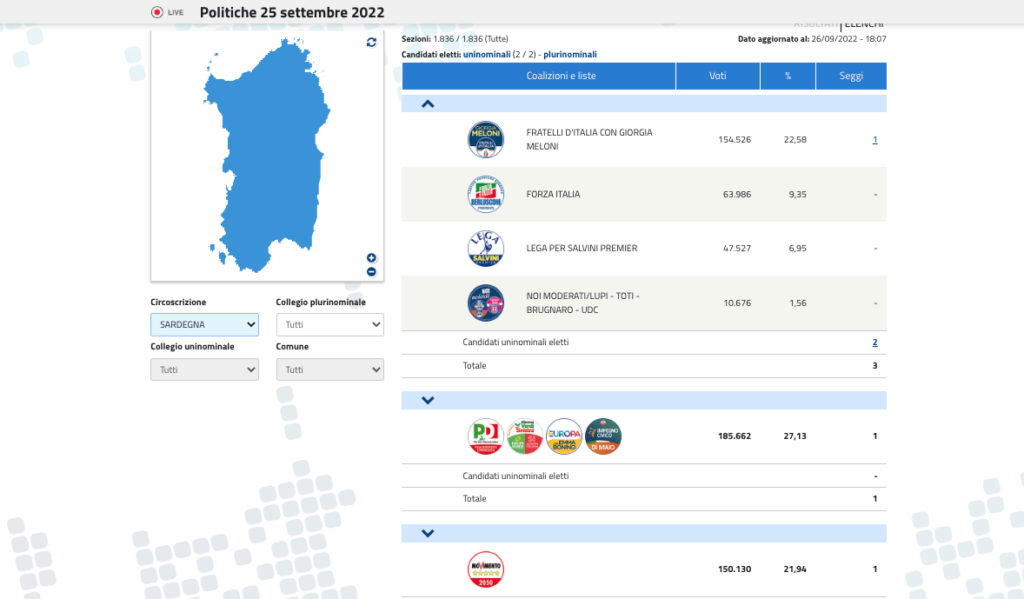Screen dimensions: 1024x599
Task: Click the +Europa Emma Bonino logo
Action: (x=564, y=436)
